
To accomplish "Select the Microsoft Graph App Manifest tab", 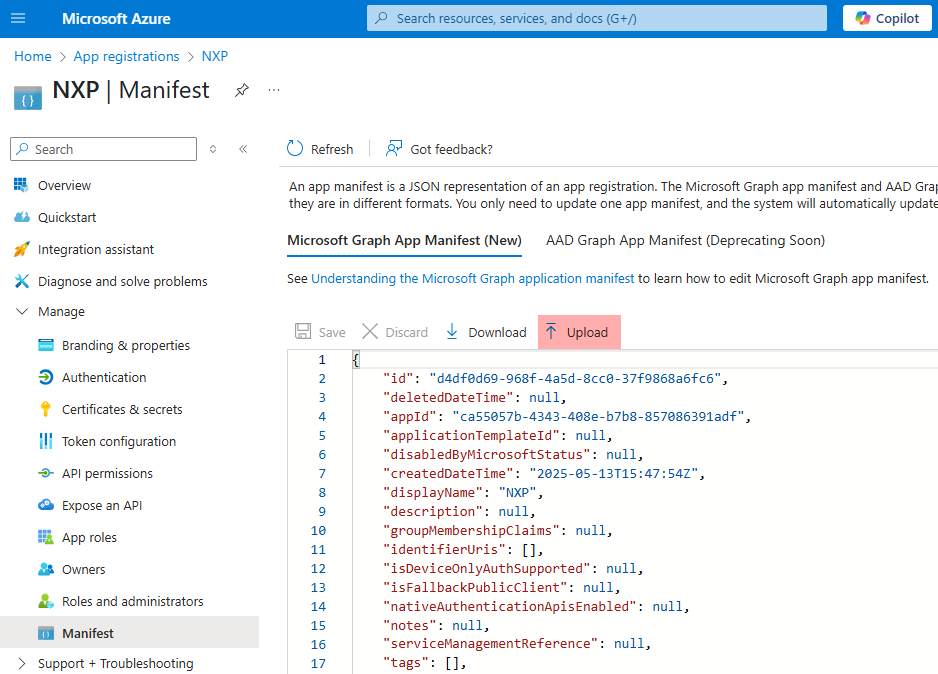I will [404, 240].
